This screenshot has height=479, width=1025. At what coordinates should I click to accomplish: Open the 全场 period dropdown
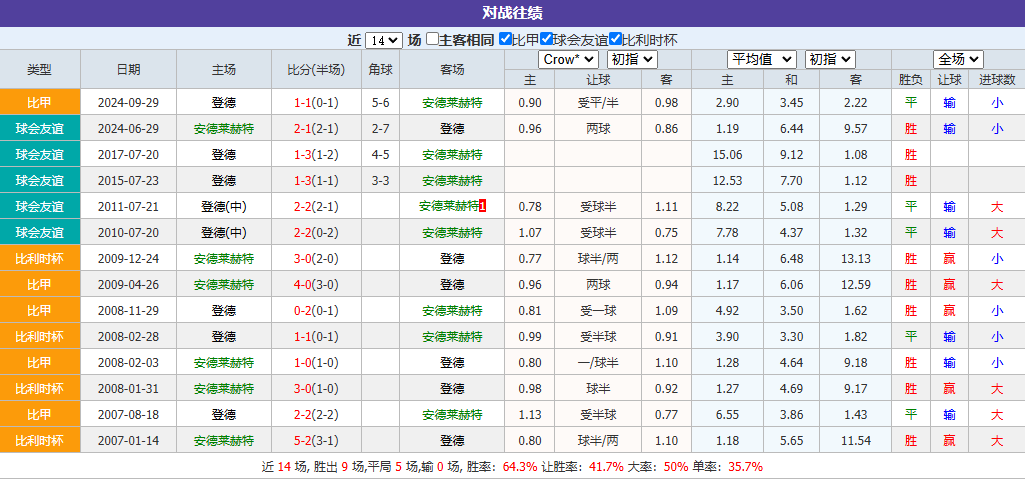958,59
